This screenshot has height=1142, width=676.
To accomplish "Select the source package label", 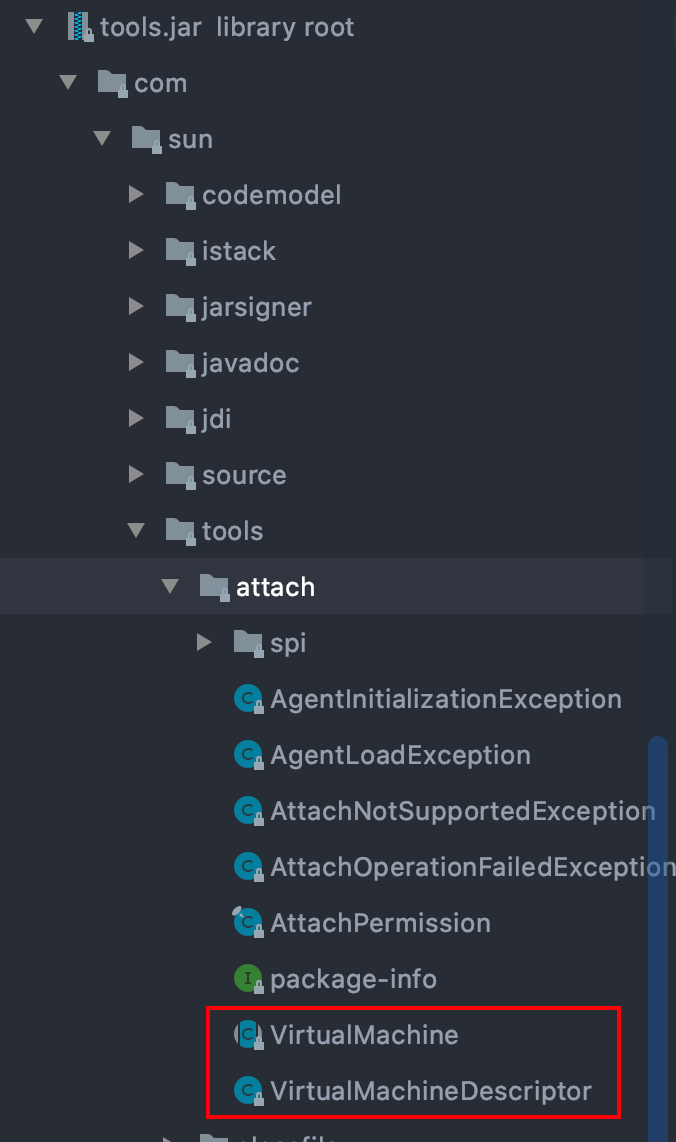I will pyautogui.click(x=244, y=475).
